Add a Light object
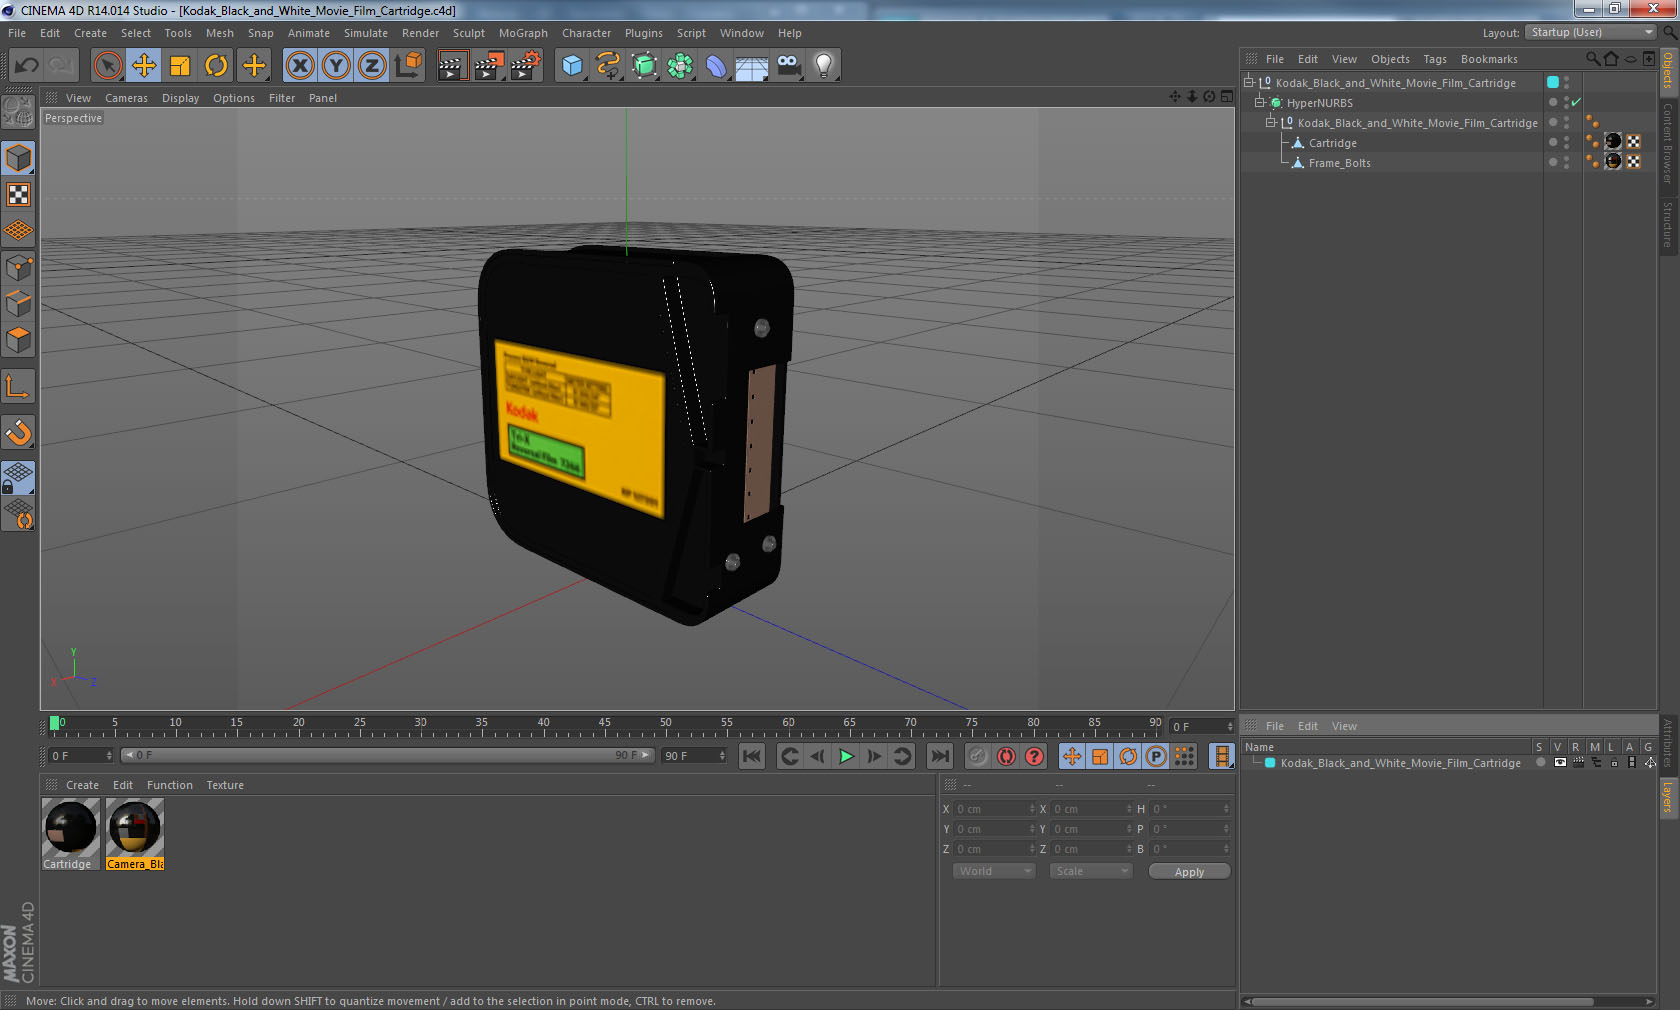The width and height of the screenshot is (1680, 1010). point(824,66)
